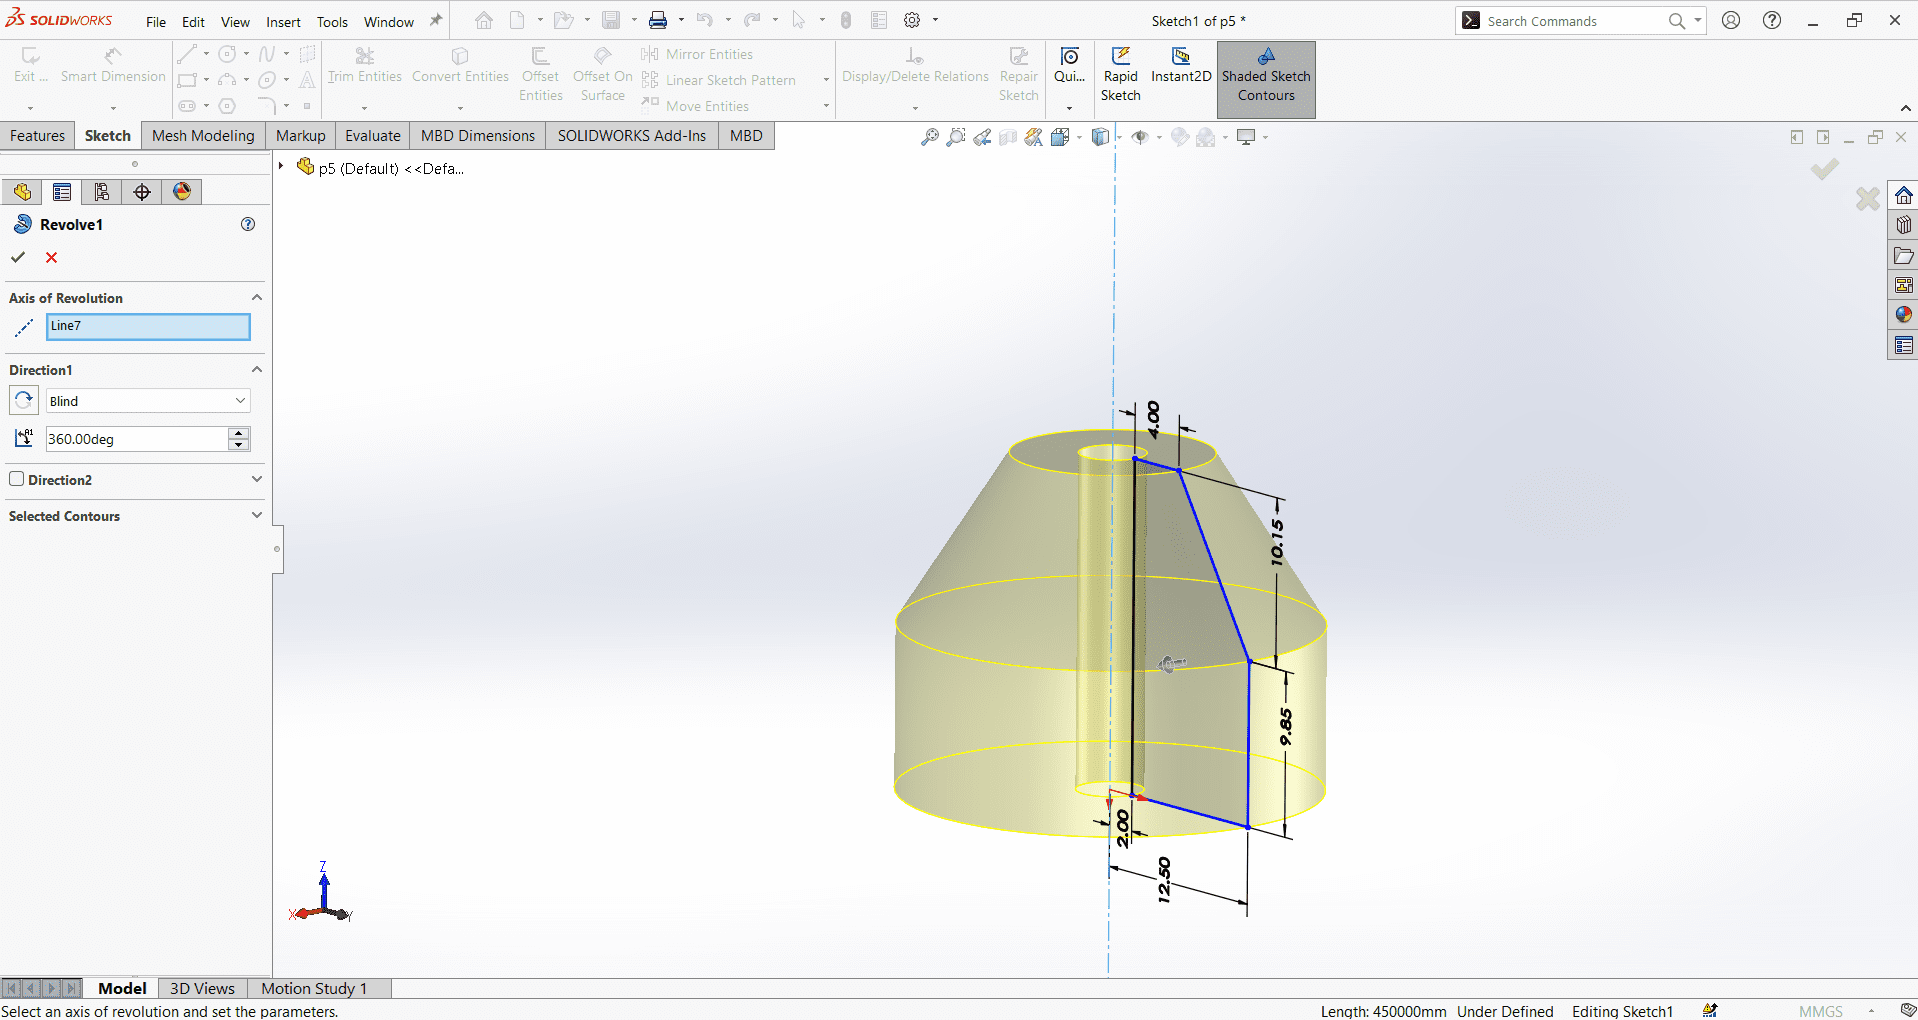
Task: Open the File menu
Action: (x=156, y=22)
